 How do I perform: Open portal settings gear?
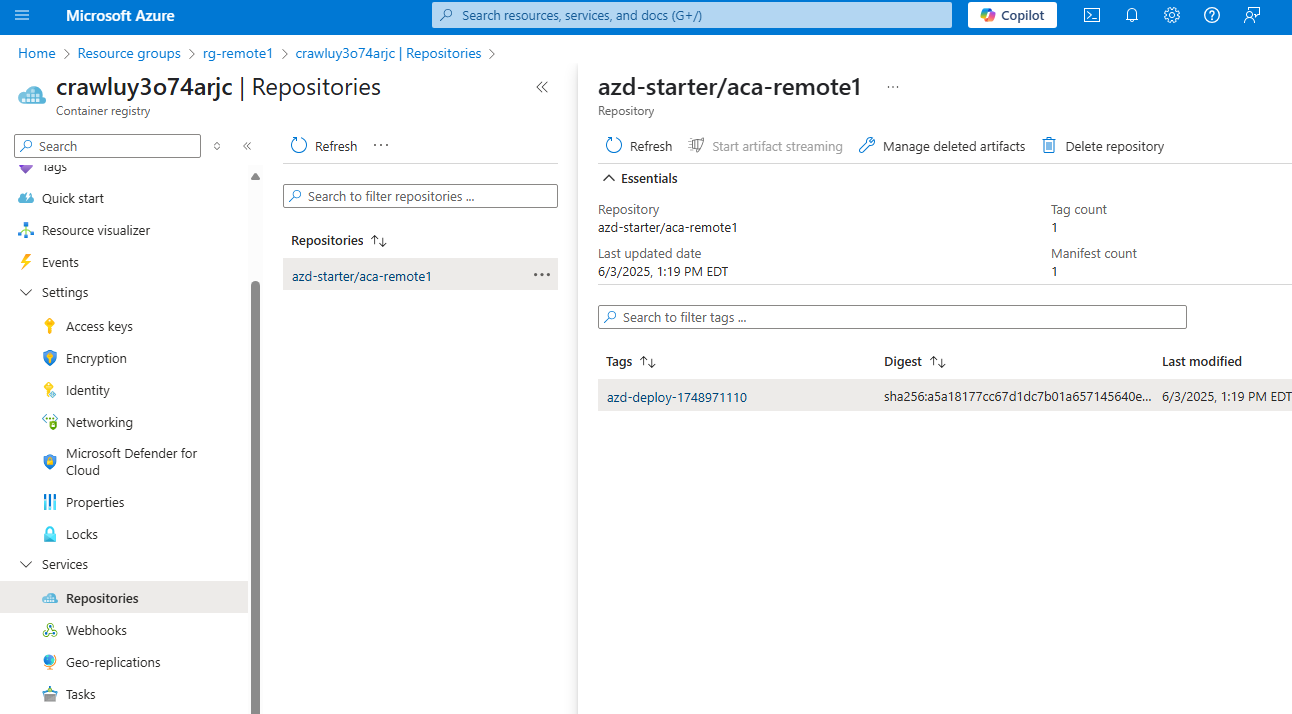point(1172,15)
